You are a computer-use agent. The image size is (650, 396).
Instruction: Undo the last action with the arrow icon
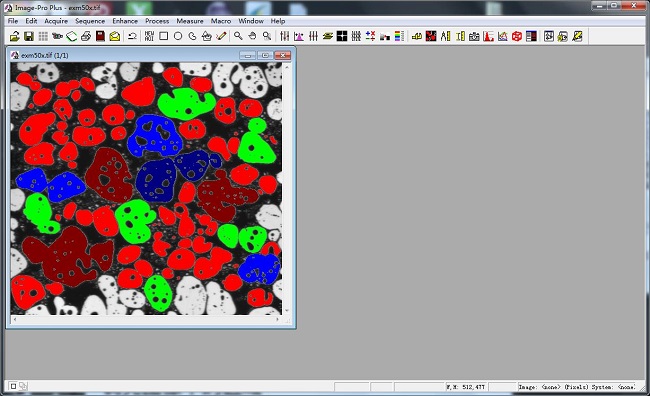click(x=132, y=36)
